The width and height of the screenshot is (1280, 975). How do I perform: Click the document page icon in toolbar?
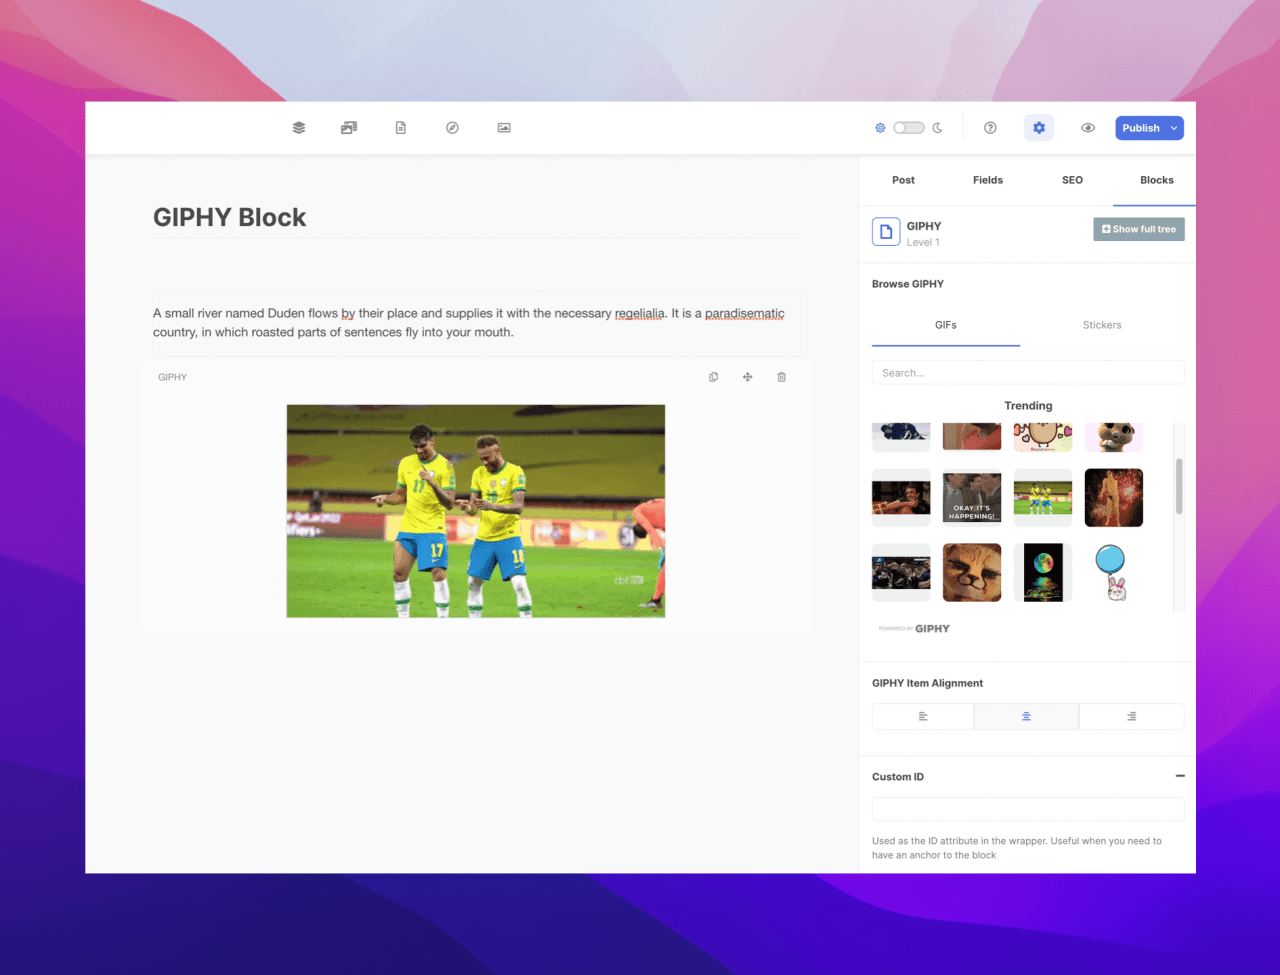(x=401, y=128)
